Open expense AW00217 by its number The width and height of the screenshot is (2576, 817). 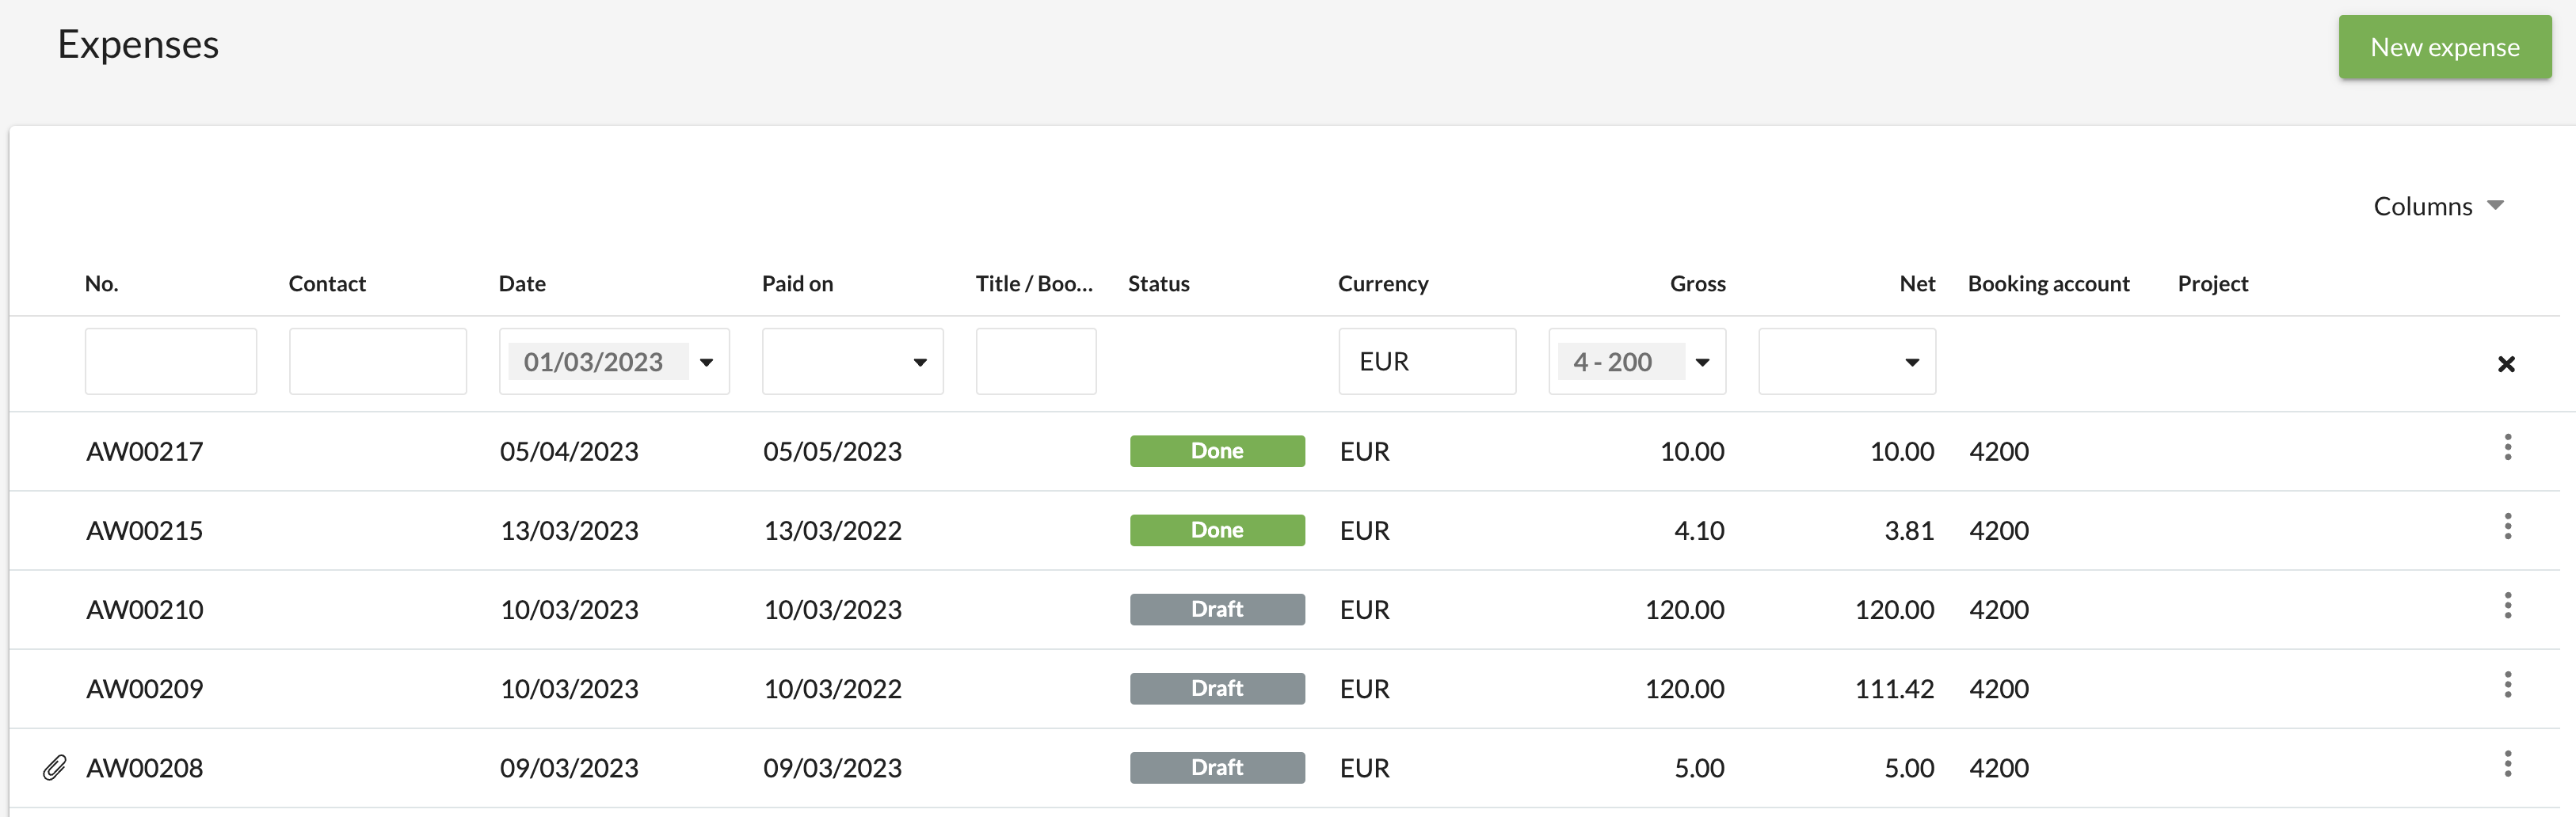point(145,452)
